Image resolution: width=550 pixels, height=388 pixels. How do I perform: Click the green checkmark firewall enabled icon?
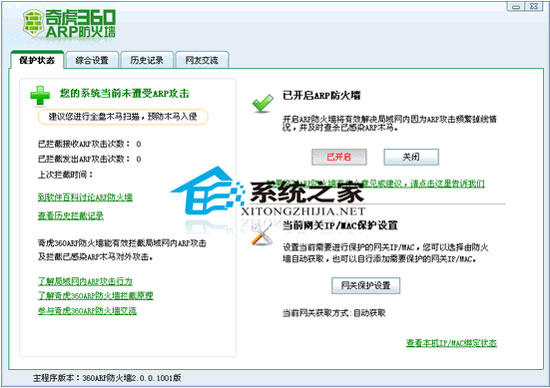pos(263,103)
